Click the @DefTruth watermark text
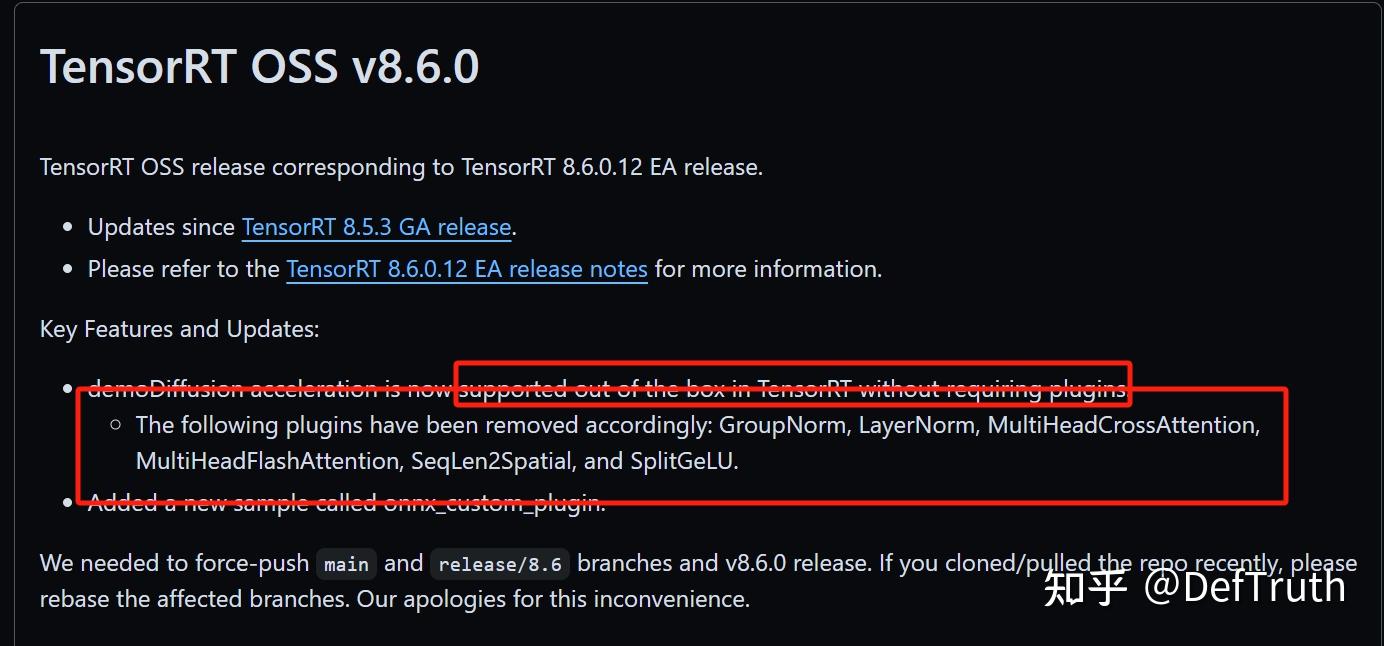This screenshot has width=1384, height=646. click(1244, 586)
